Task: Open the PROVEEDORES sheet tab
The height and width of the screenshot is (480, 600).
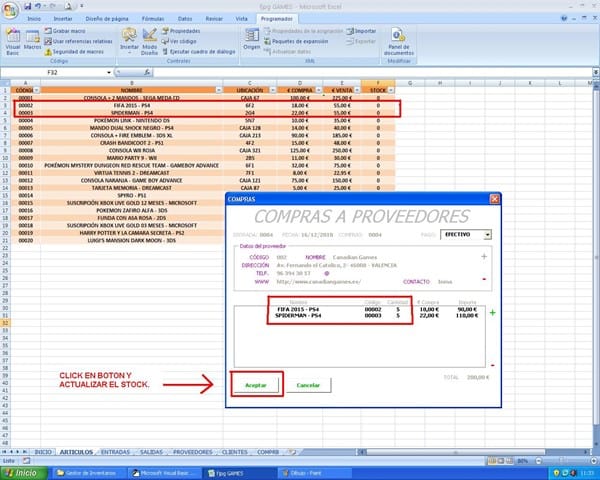Action: [186, 452]
